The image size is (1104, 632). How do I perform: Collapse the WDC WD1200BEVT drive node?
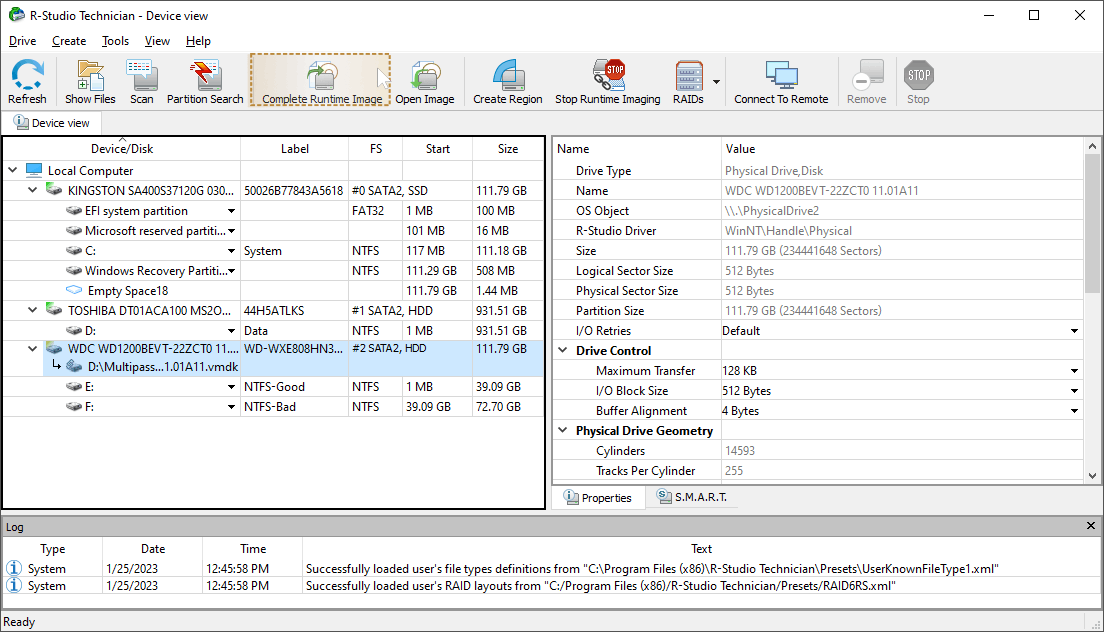[x=32, y=348]
